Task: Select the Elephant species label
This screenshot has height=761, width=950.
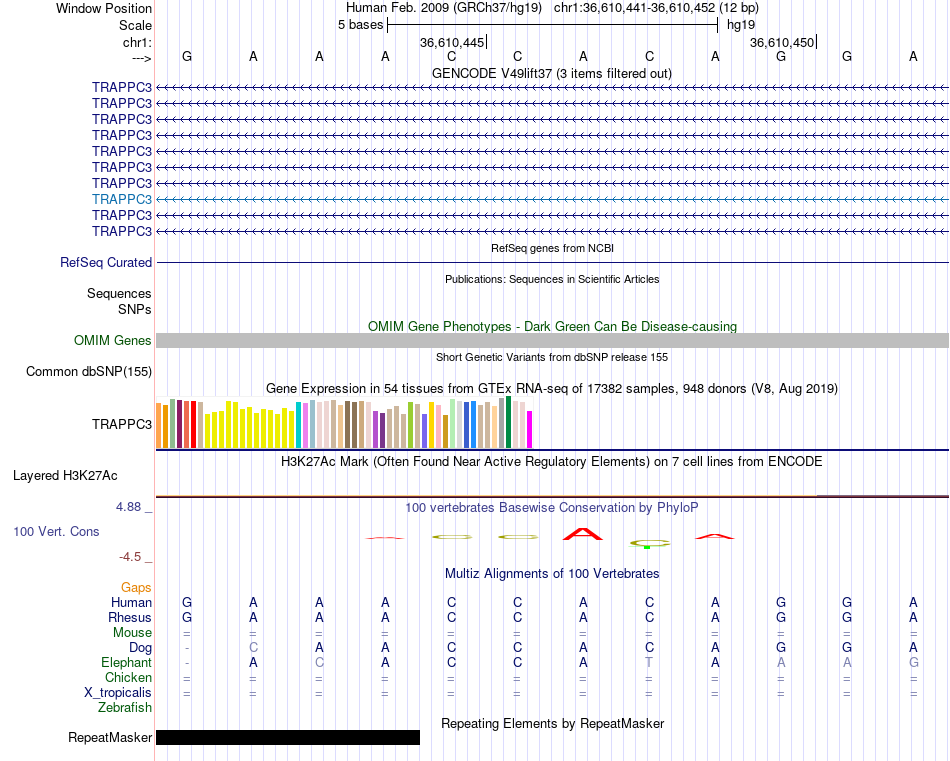Action: 126,662
